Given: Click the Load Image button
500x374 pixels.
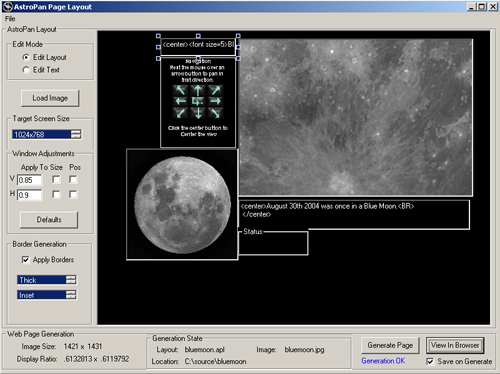Looking at the screenshot, I should (50, 98).
